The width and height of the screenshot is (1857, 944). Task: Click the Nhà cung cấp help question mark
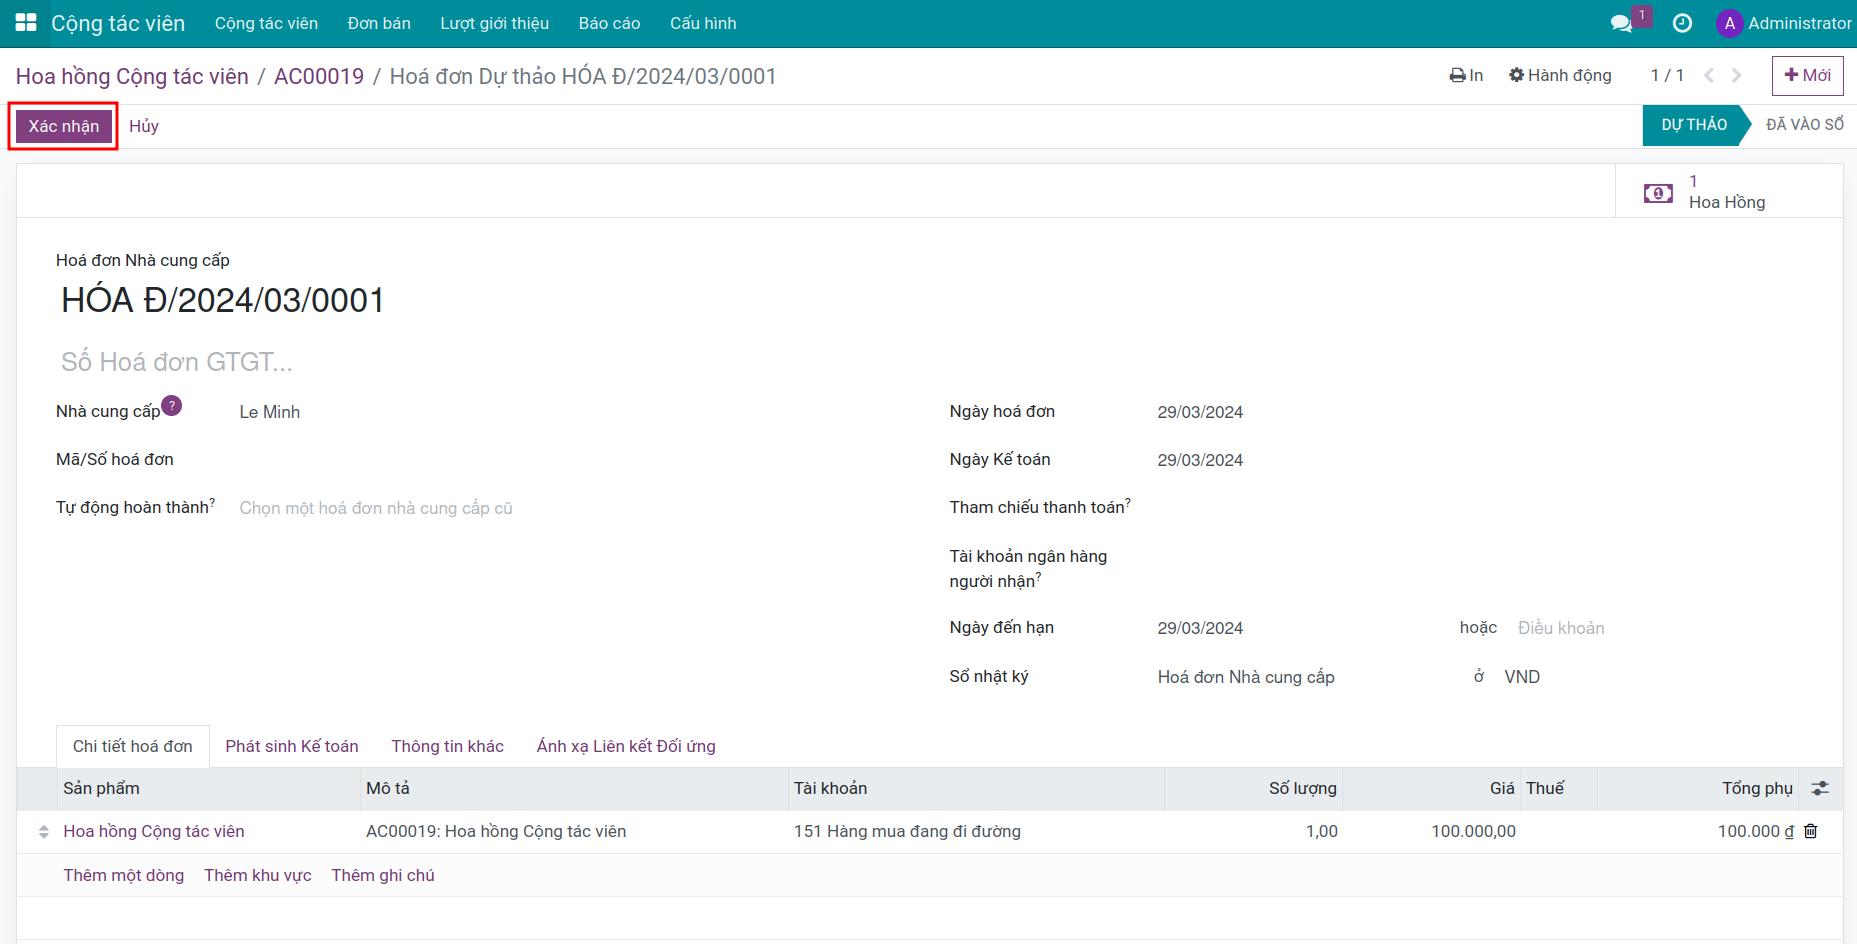pyautogui.click(x=172, y=405)
